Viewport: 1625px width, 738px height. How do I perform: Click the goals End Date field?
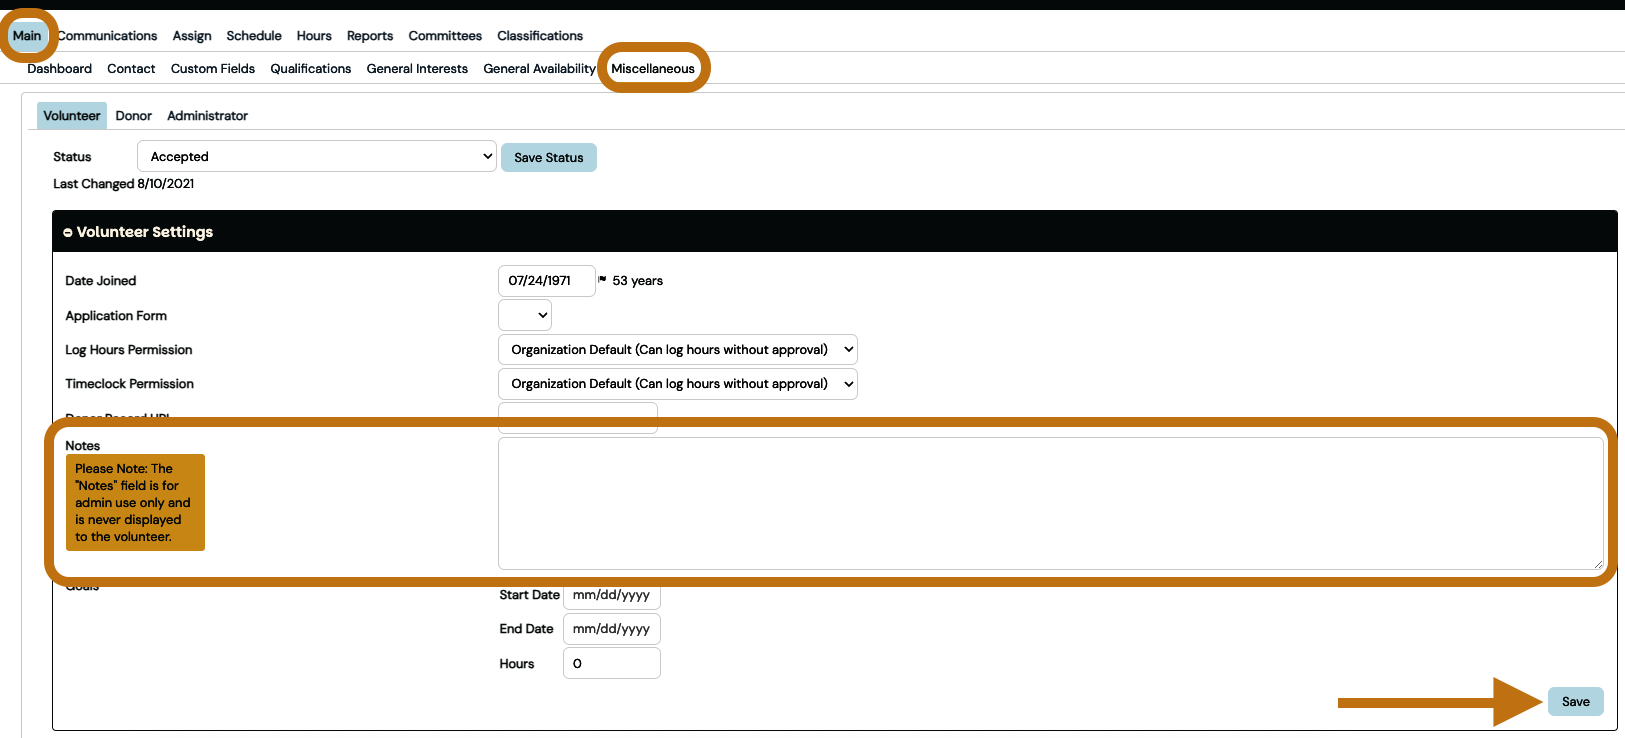pyautogui.click(x=611, y=629)
